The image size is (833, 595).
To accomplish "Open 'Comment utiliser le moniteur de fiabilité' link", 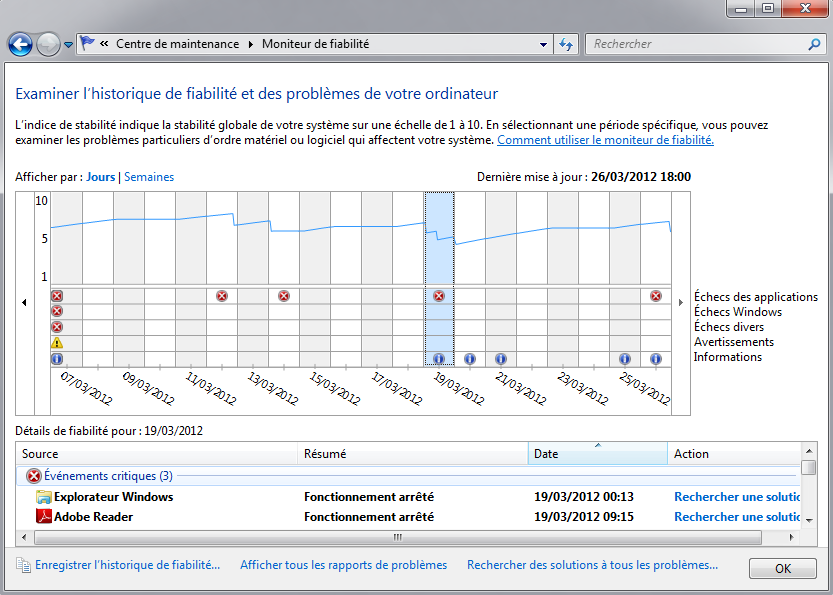I will coord(605,140).
